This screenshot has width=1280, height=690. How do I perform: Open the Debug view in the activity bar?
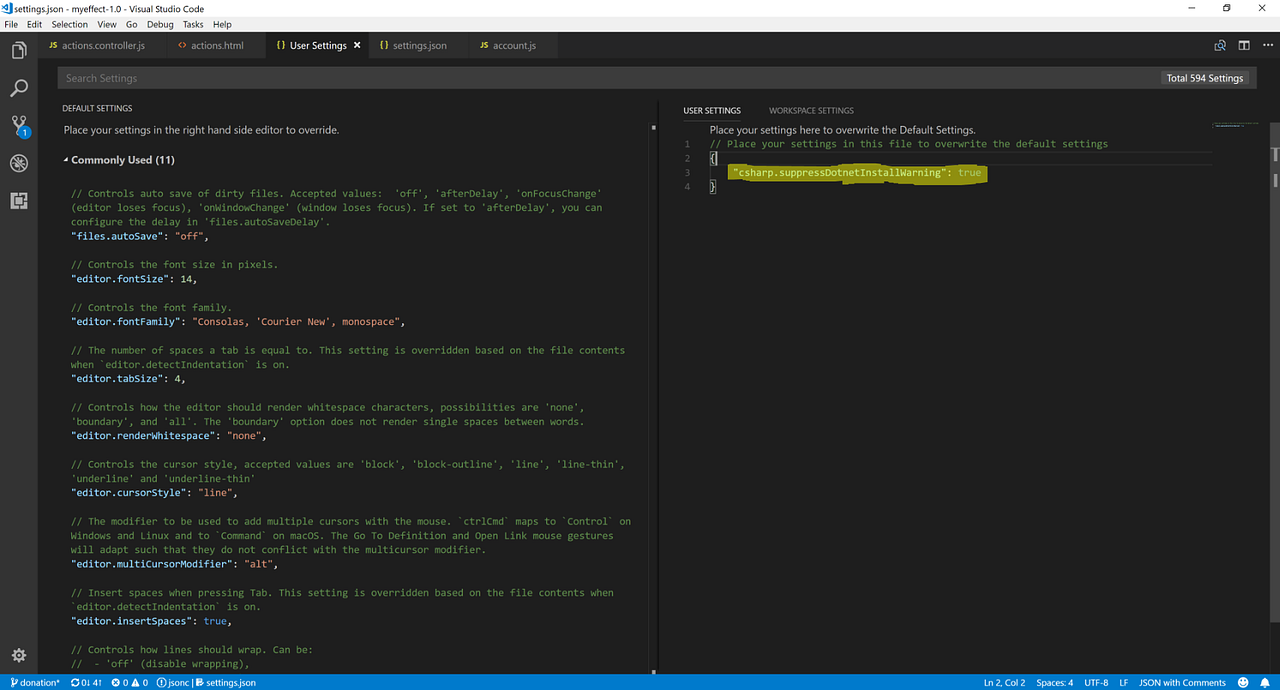point(18,163)
